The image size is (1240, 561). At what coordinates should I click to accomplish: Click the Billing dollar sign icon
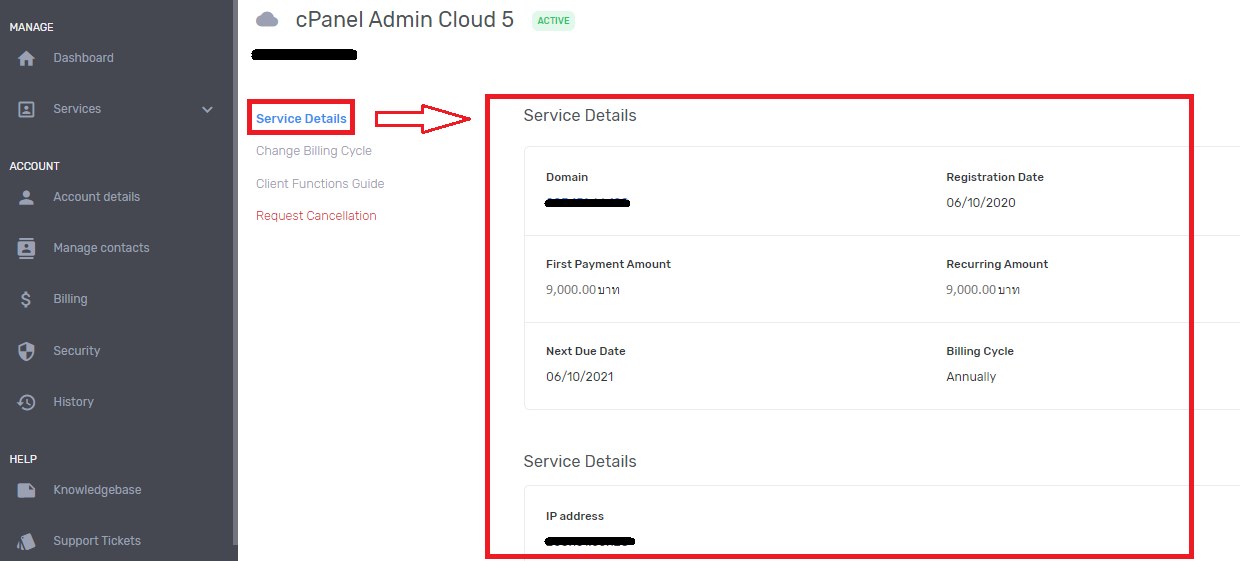pyautogui.click(x=27, y=299)
